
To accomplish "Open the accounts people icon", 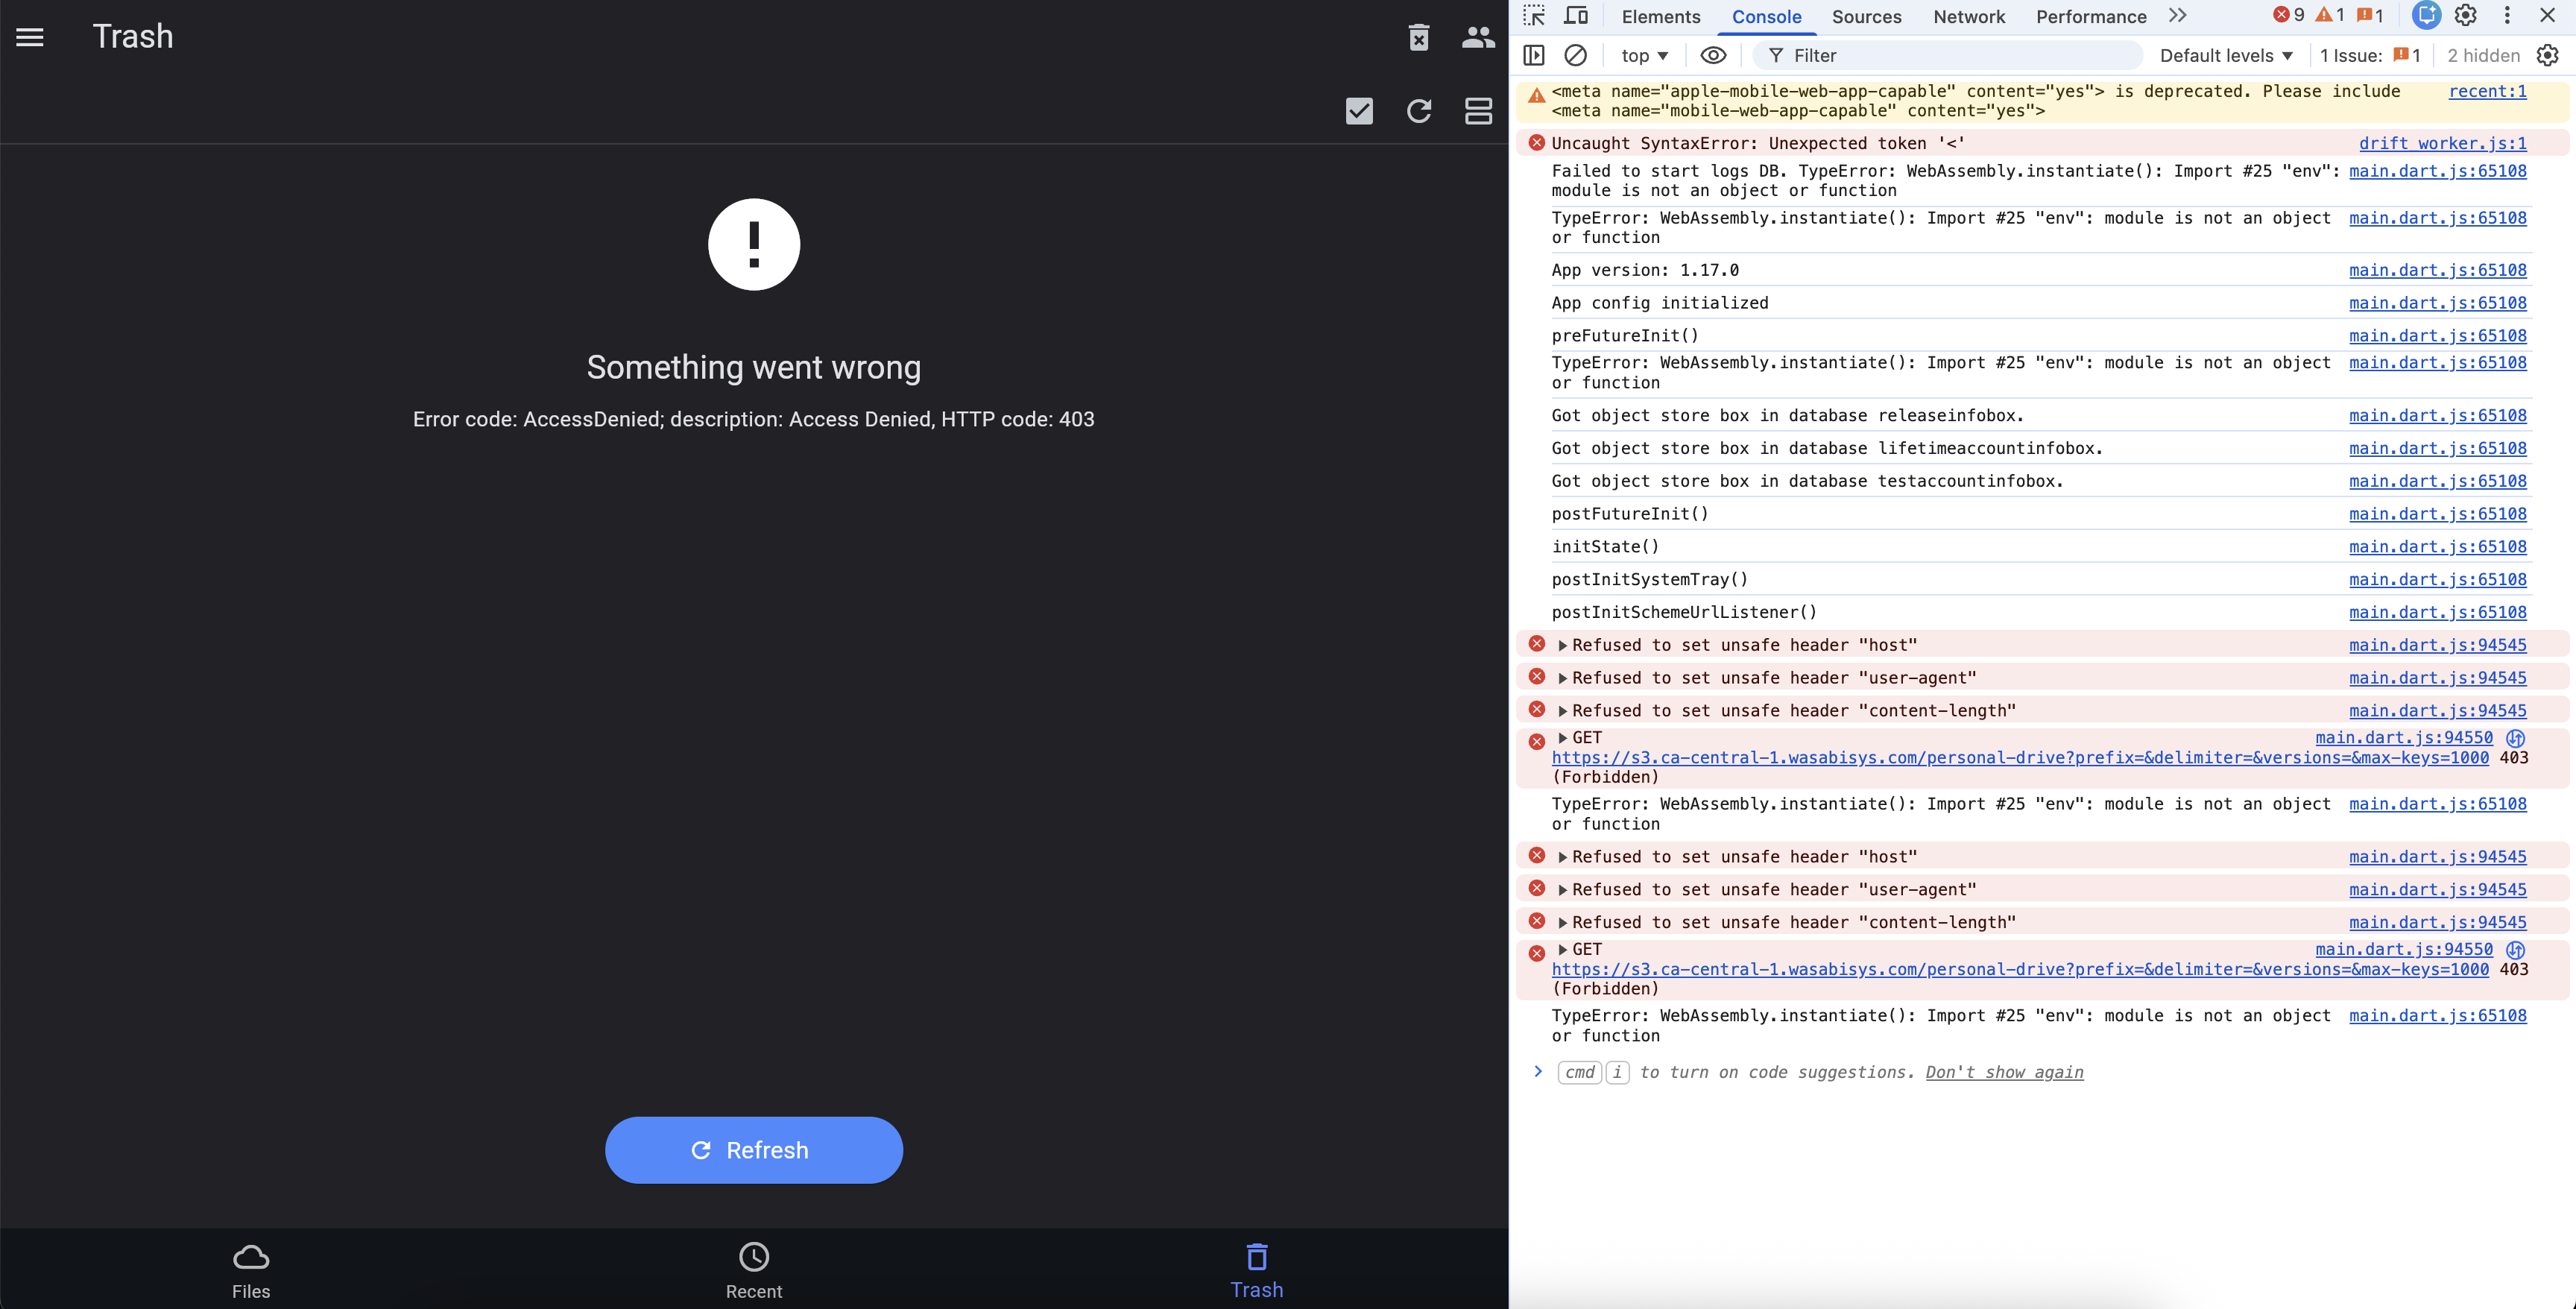I will pos(1477,37).
